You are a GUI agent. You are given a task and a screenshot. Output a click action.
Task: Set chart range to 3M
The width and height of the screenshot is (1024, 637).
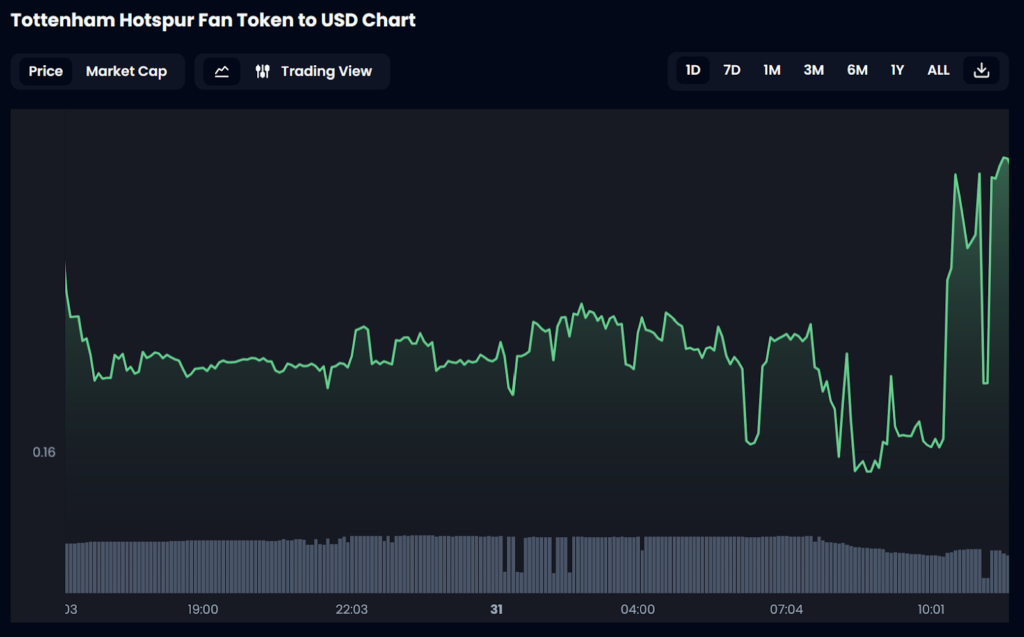(813, 70)
